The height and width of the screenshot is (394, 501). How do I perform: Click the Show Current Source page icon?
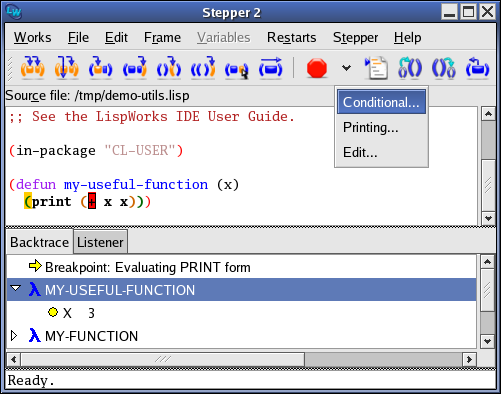[376, 68]
